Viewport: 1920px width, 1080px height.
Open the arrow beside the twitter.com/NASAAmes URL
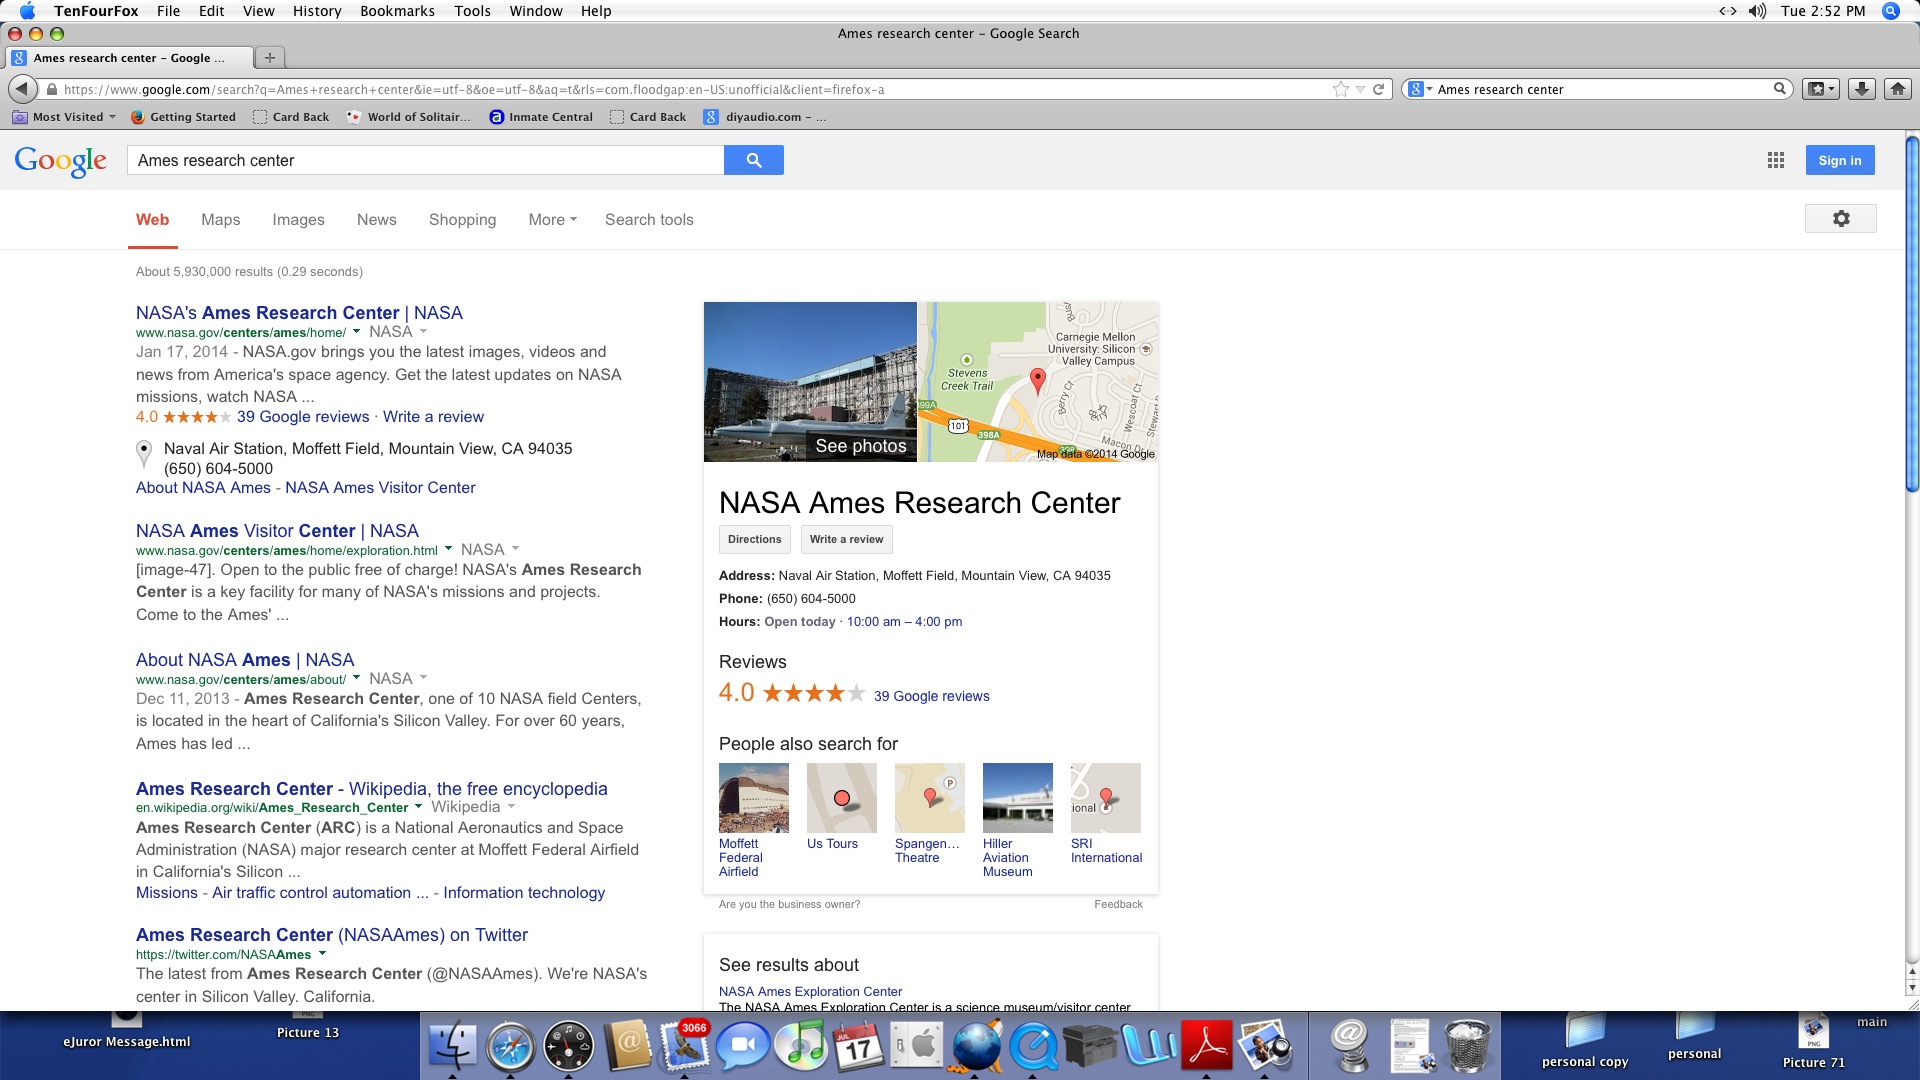point(322,954)
